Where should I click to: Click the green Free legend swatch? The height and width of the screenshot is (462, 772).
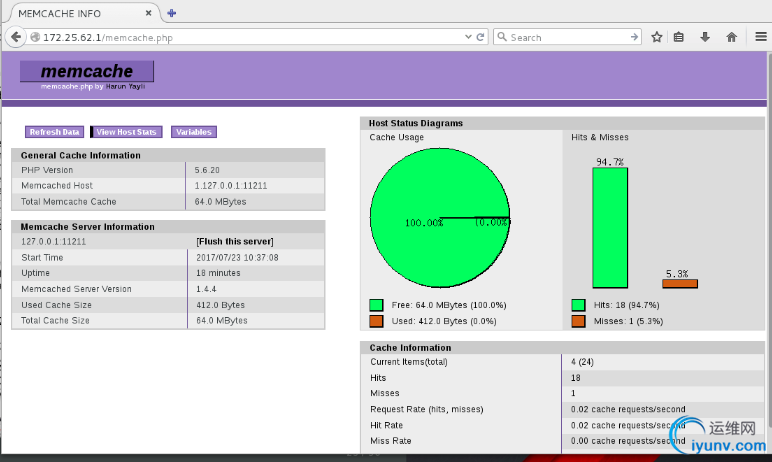pyautogui.click(x=376, y=305)
